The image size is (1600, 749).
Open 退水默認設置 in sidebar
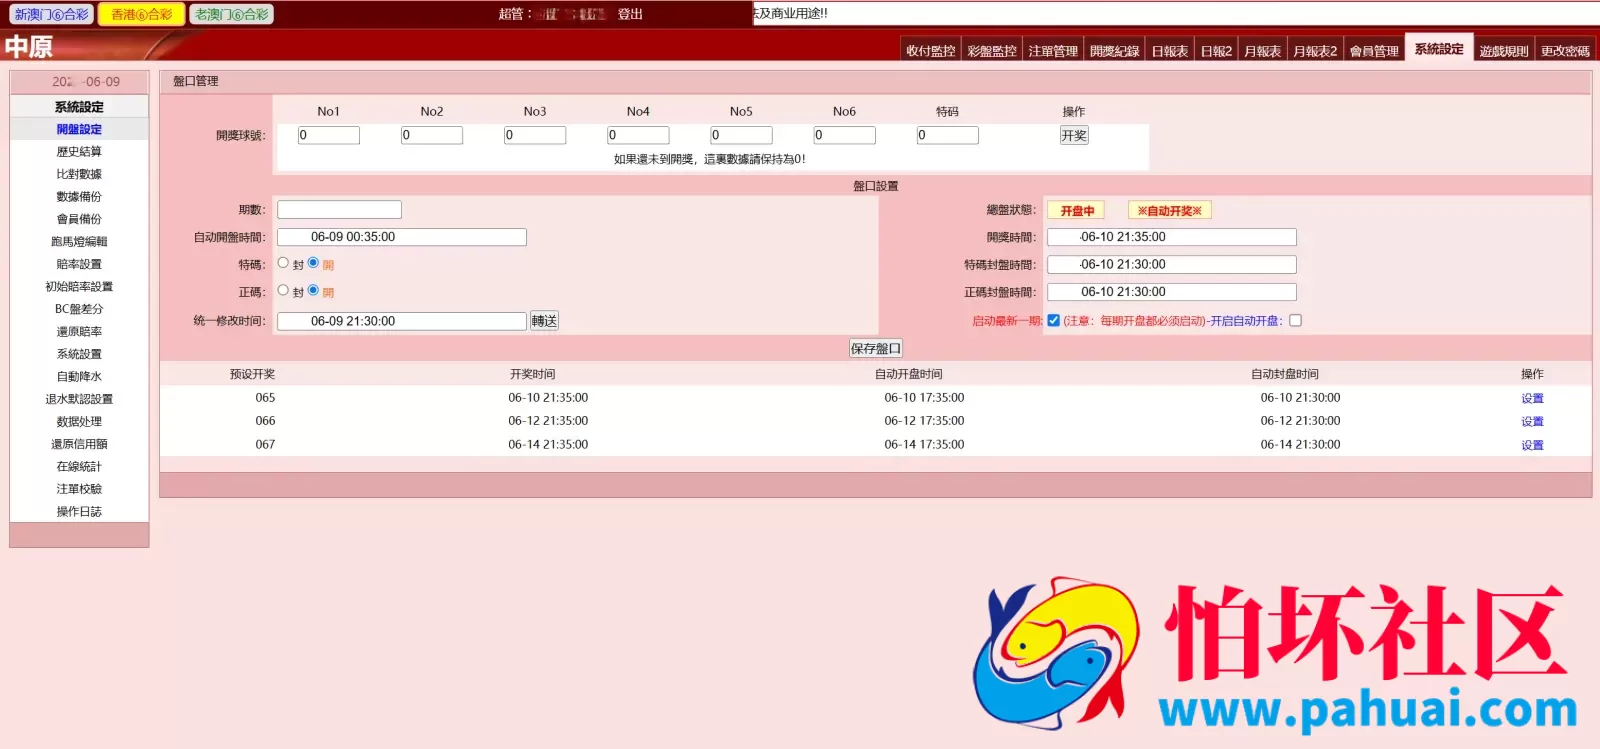[x=79, y=399]
